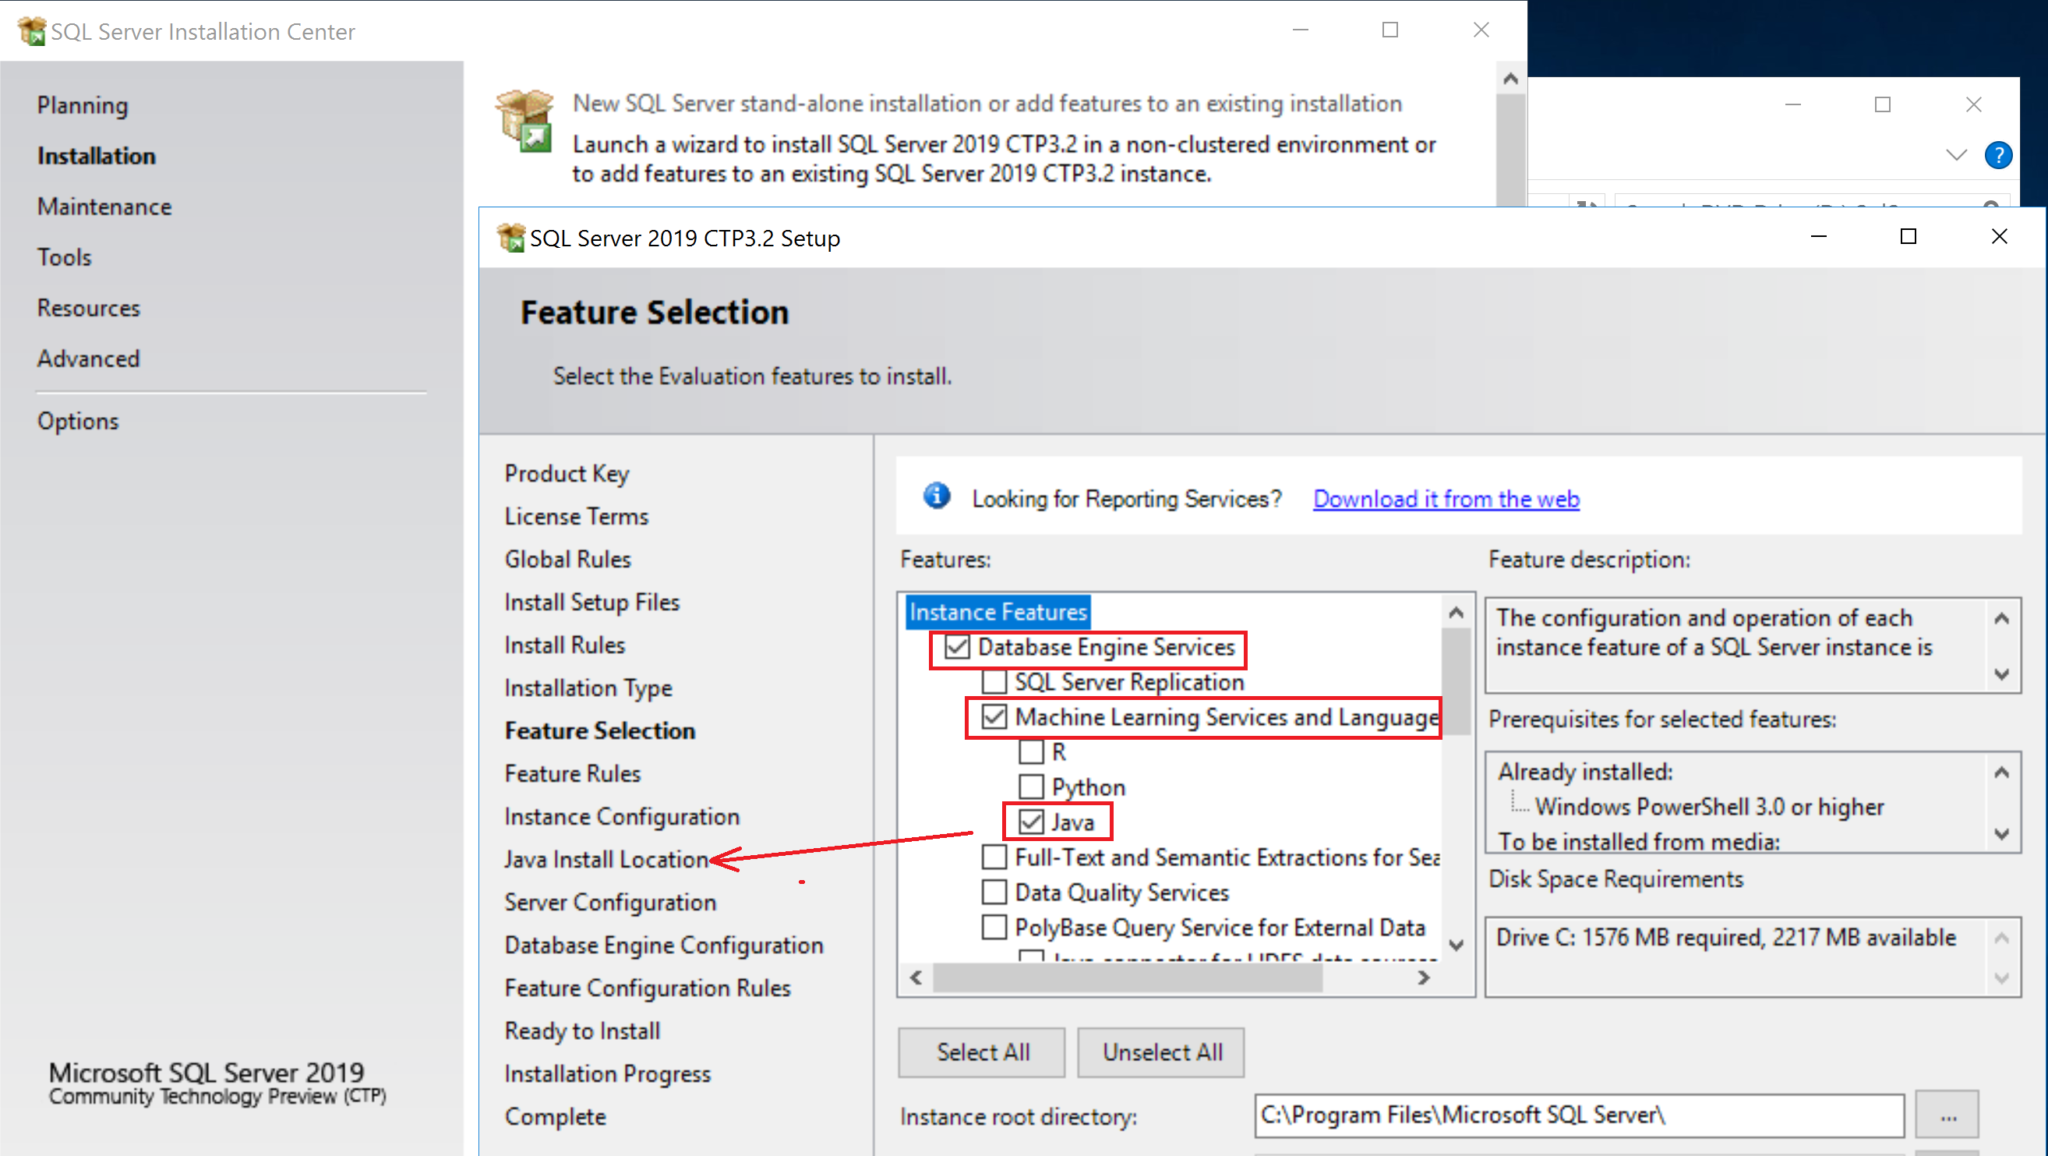
Task: Minimize the SQL Server 2019 Setup window
Action: click(x=1819, y=236)
